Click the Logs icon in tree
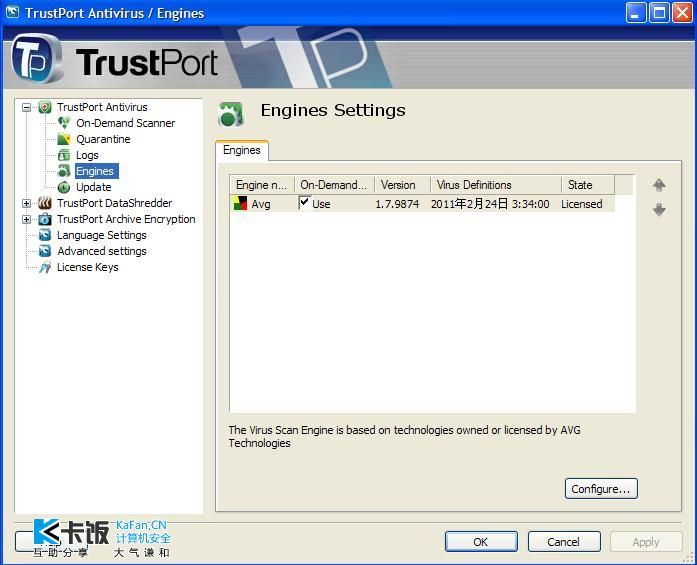This screenshot has height=565, width=697. coord(64,155)
